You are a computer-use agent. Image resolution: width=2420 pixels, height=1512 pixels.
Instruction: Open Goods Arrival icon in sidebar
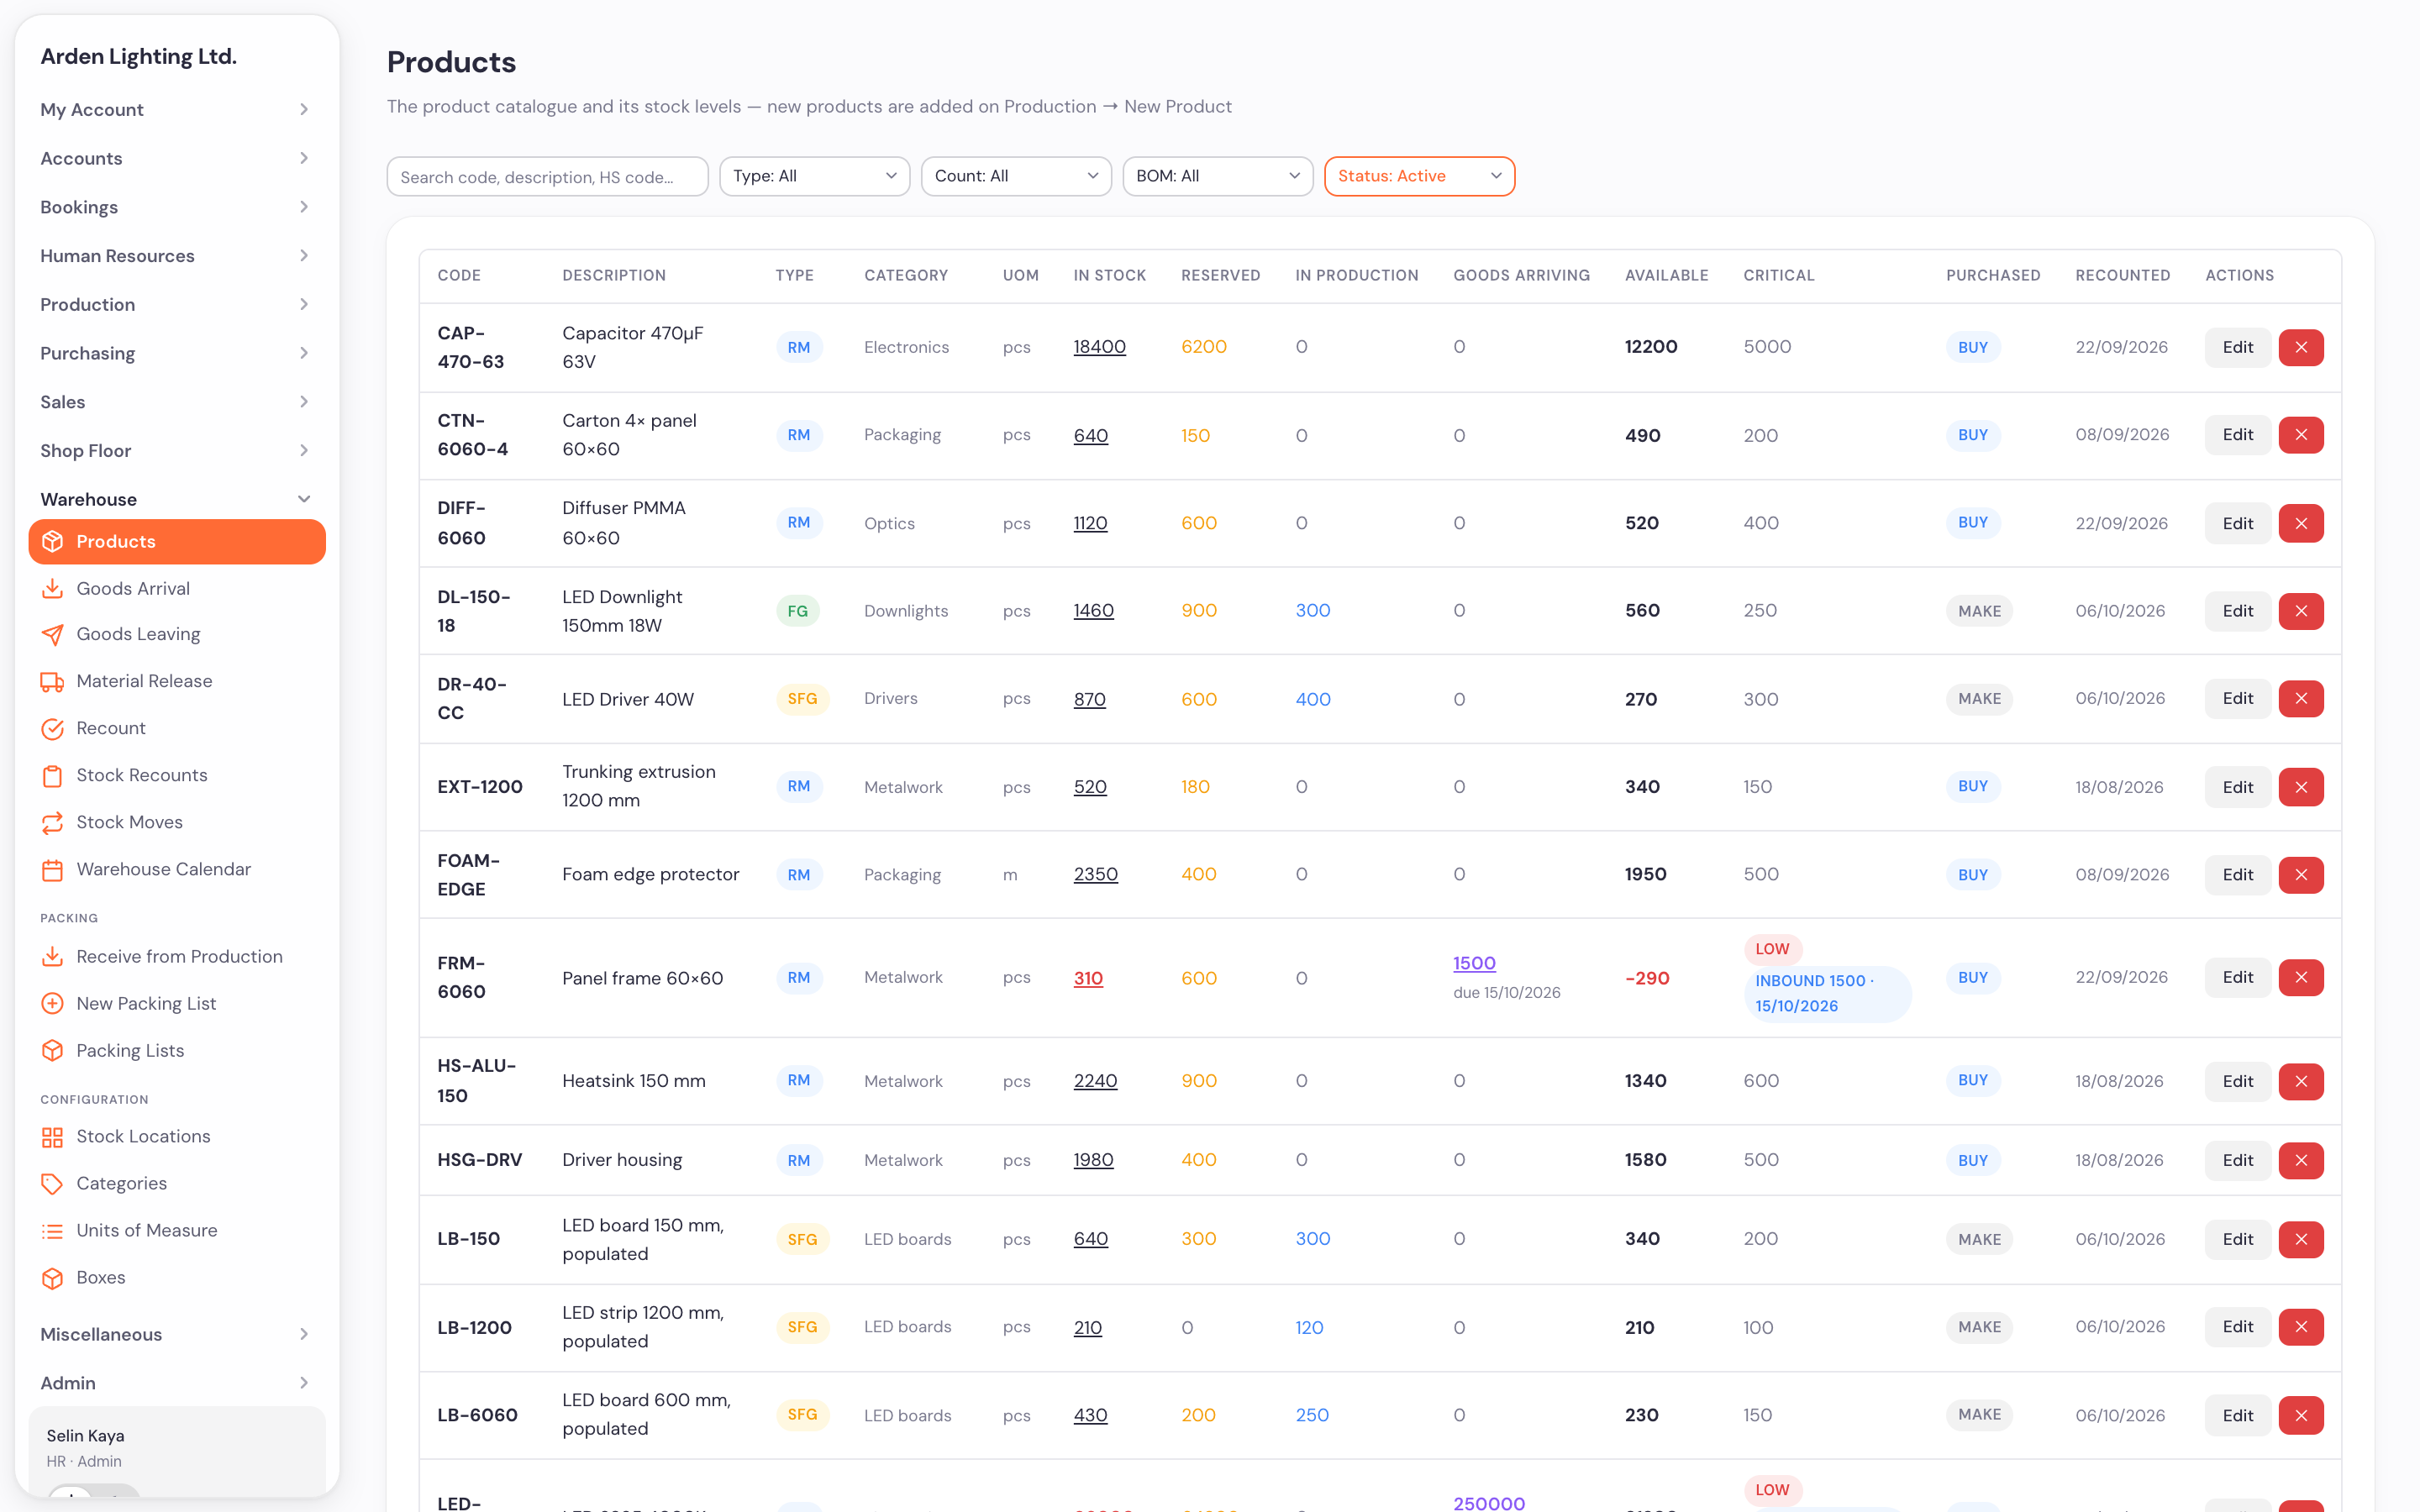point(52,588)
